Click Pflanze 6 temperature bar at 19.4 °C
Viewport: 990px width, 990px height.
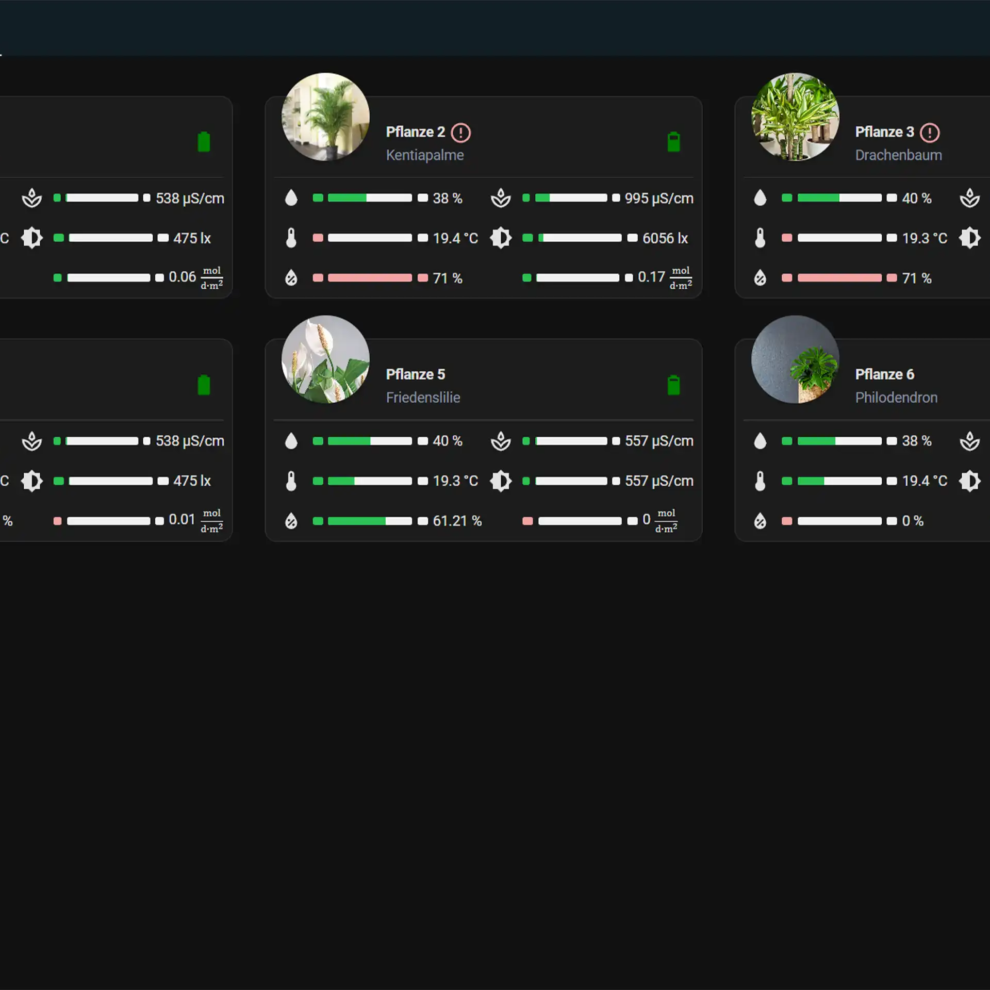pyautogui.click(x=839, y=481)
